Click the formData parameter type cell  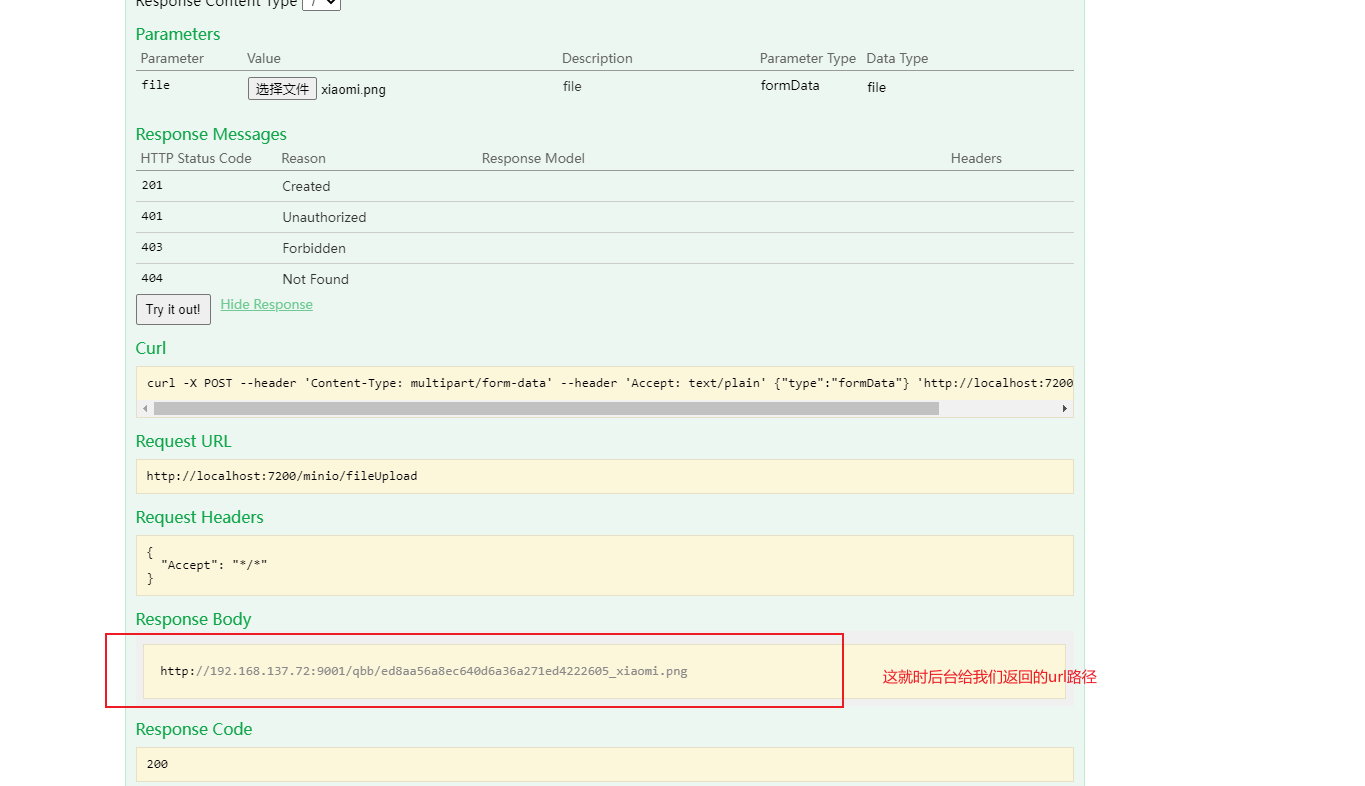790,85
